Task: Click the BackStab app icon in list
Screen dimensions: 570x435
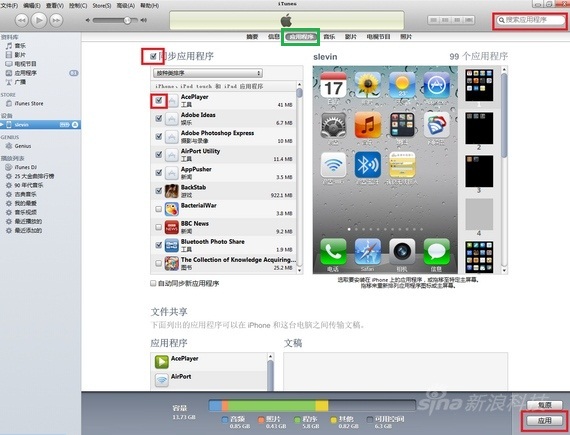Action: pos(172,191)
